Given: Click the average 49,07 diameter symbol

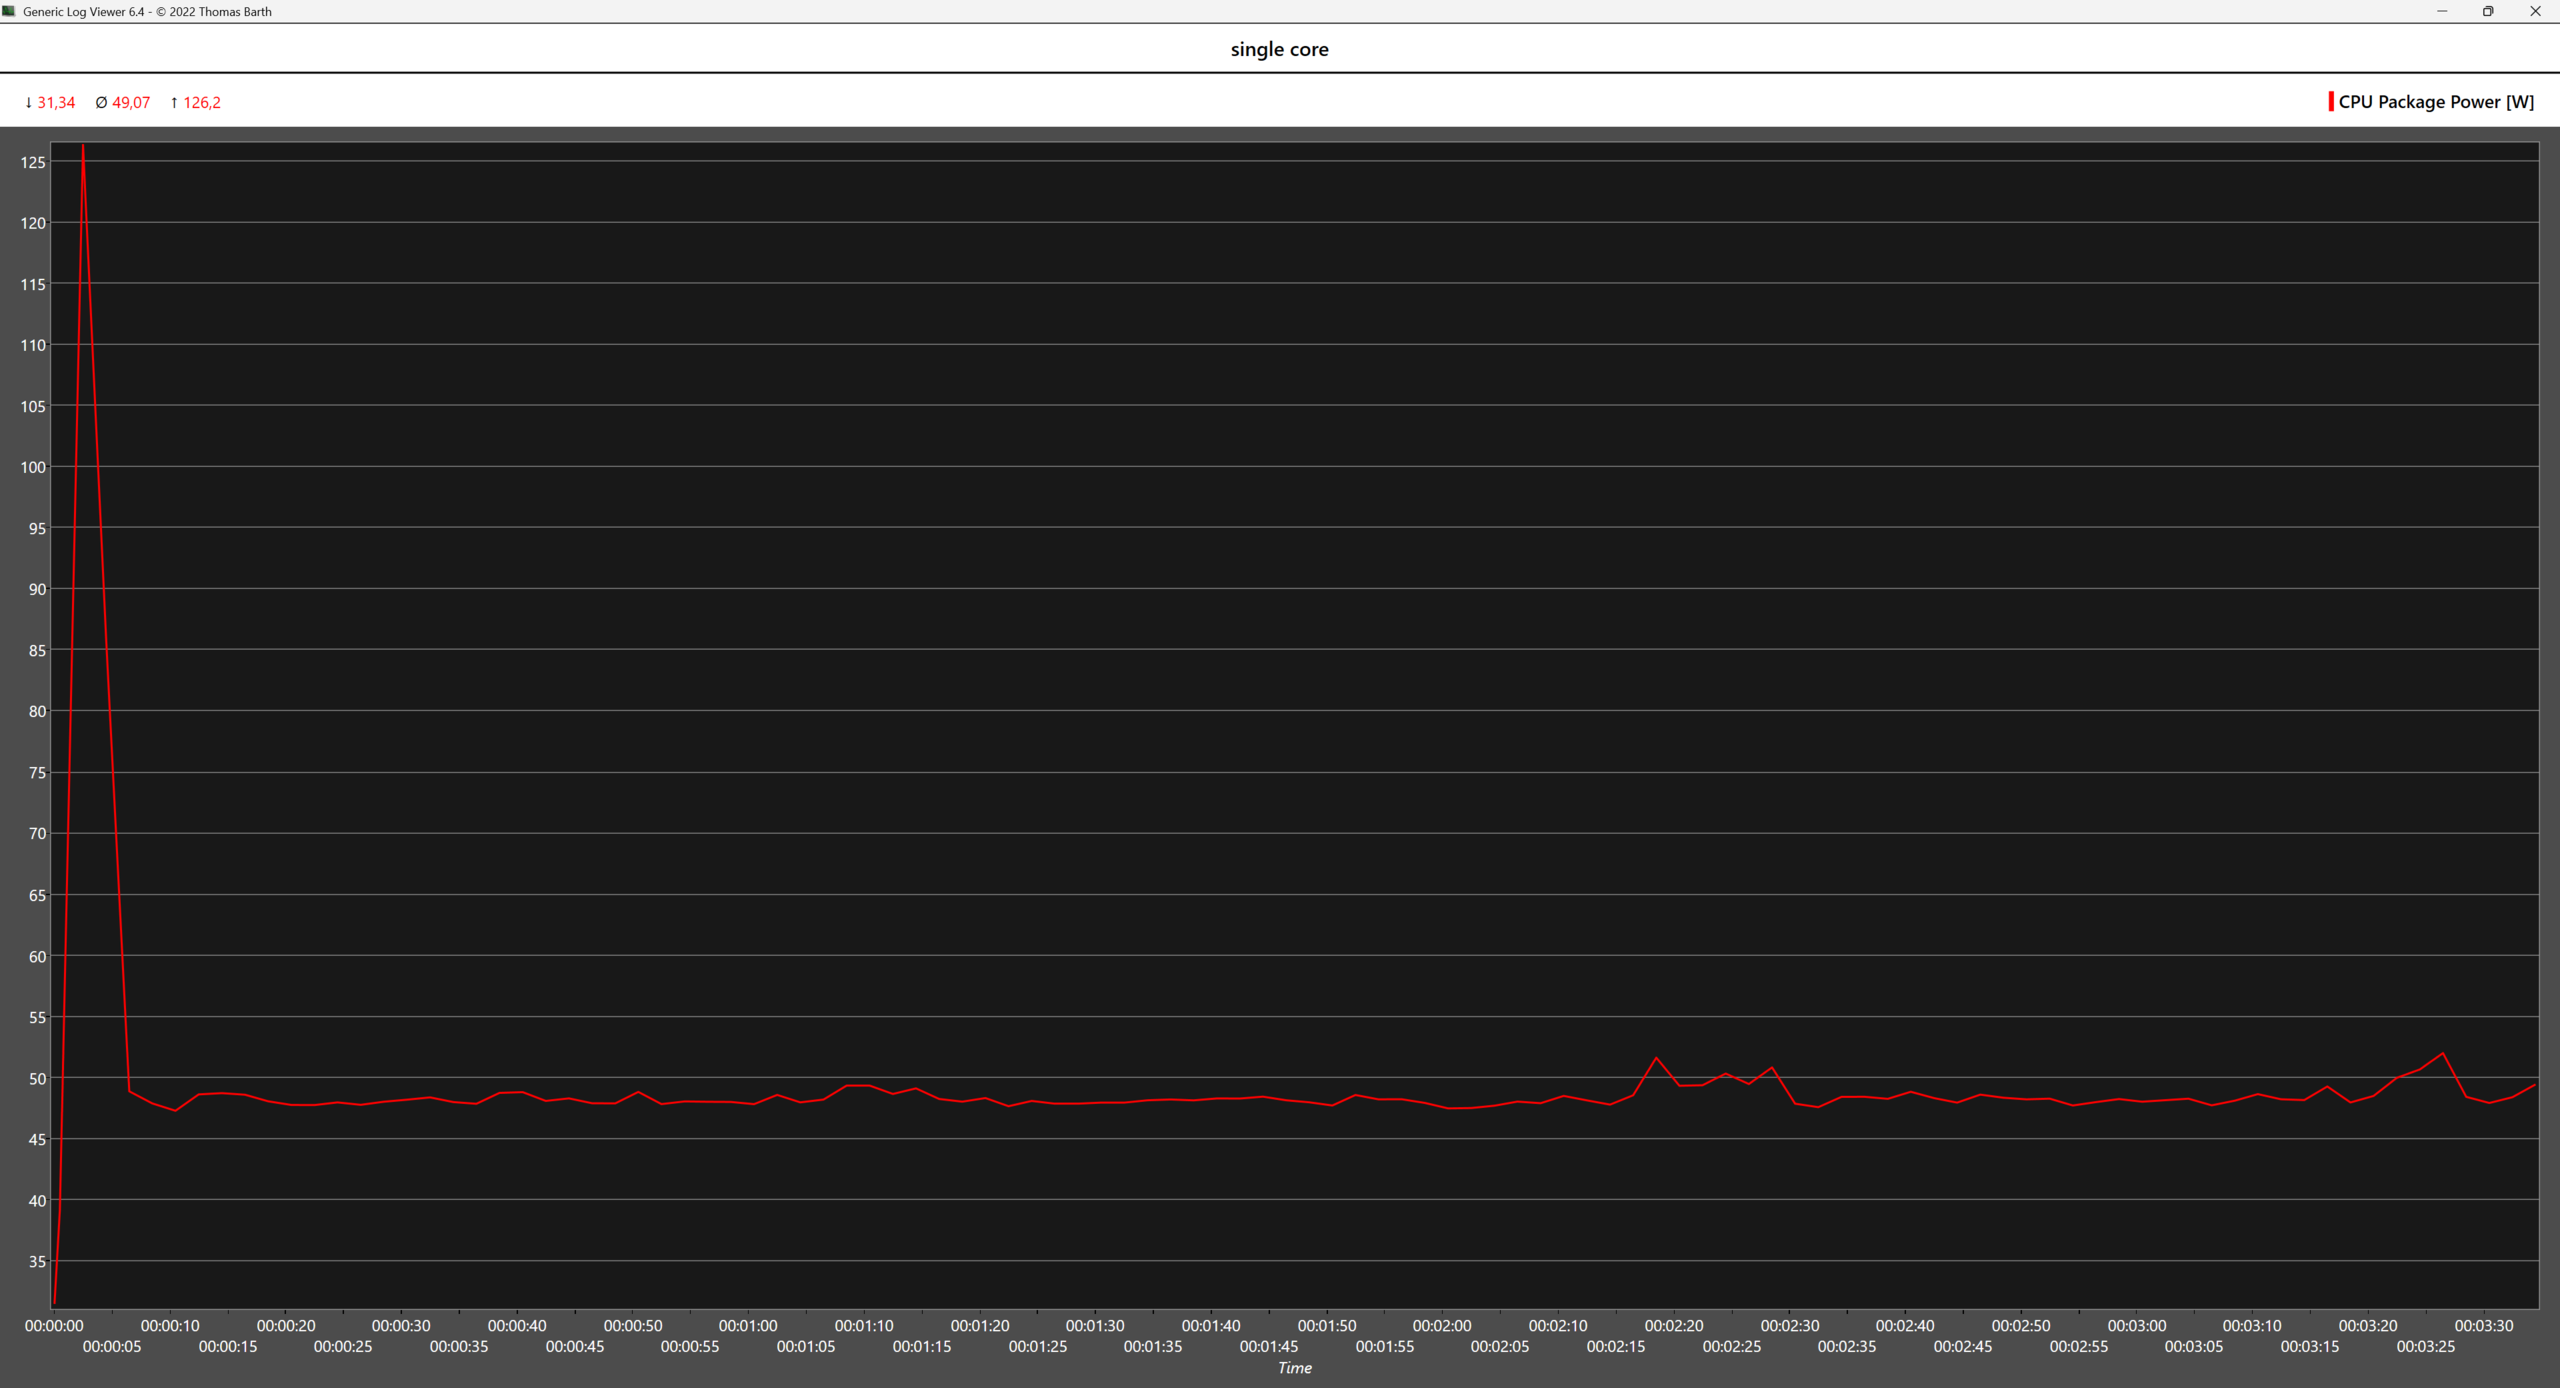Looking at the screenshot, I should tap(101, 103).
